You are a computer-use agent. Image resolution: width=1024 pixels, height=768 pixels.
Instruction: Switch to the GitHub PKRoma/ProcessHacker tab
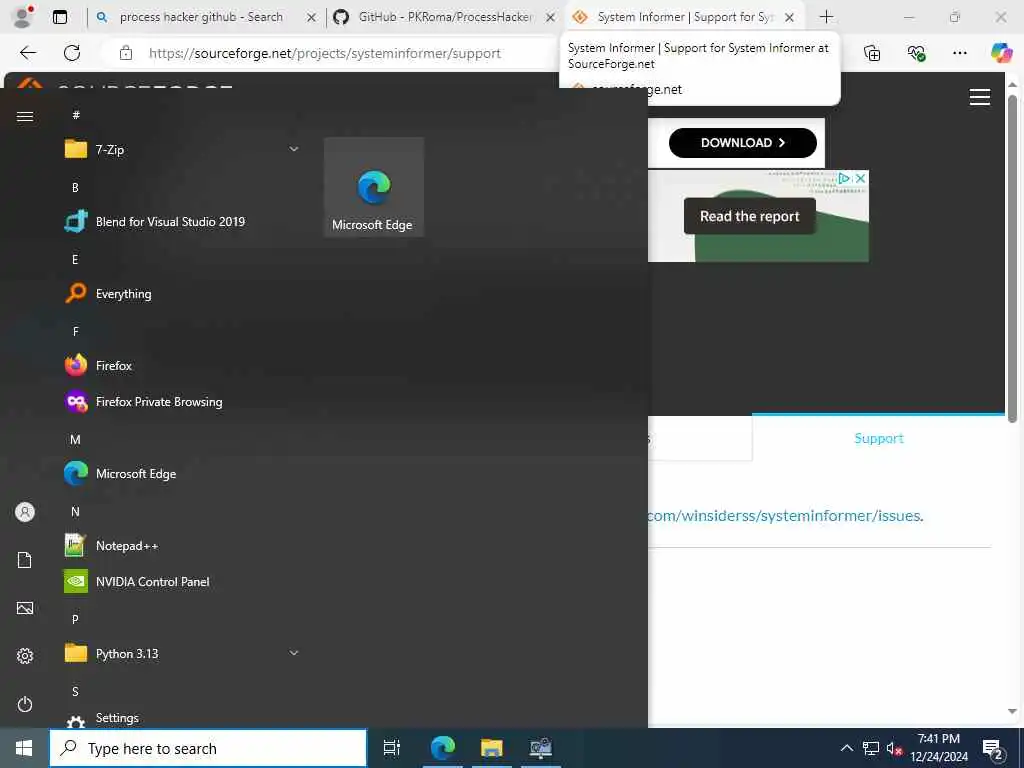click(445, 17)
